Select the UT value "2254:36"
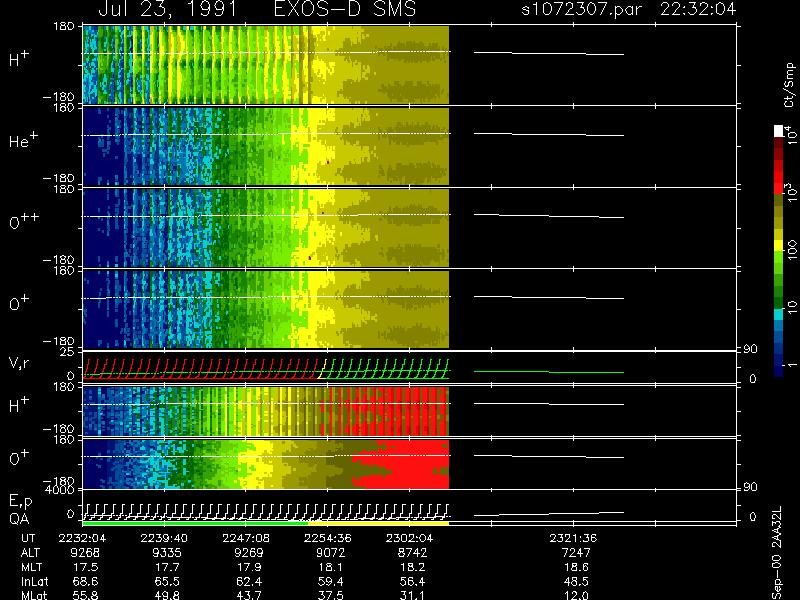 click(327, 538)
